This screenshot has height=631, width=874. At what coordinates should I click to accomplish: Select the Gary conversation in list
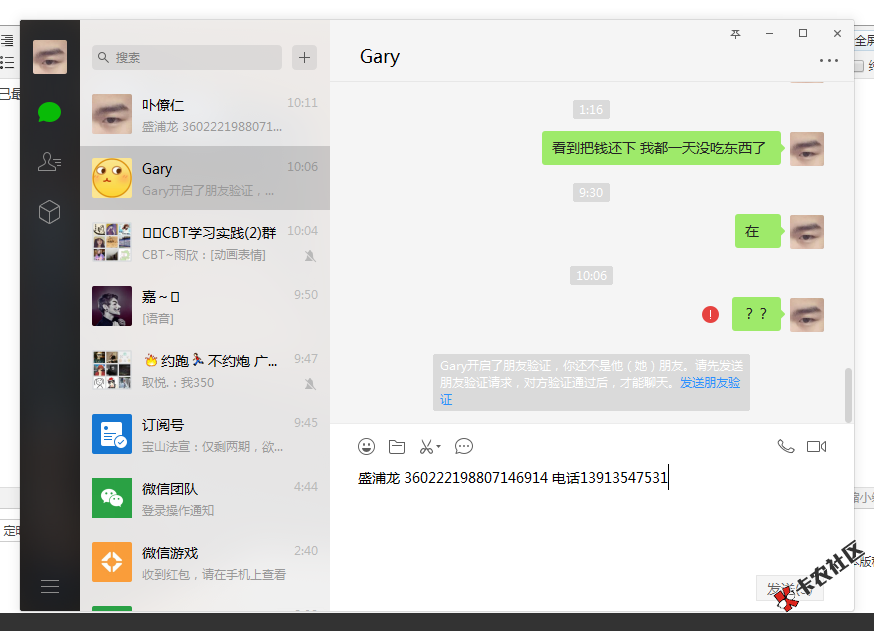[x=205, y=178]
